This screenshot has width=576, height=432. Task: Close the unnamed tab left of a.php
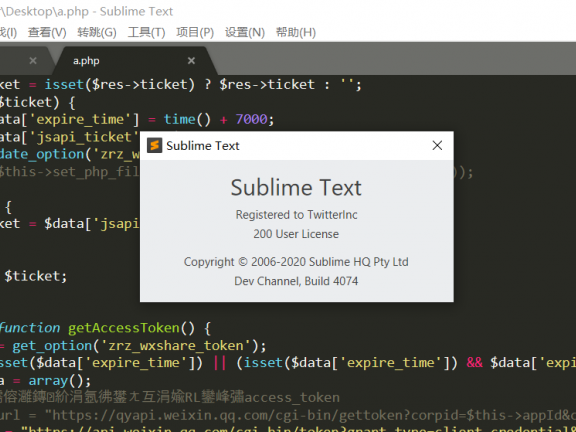click(x=33, y=60)
